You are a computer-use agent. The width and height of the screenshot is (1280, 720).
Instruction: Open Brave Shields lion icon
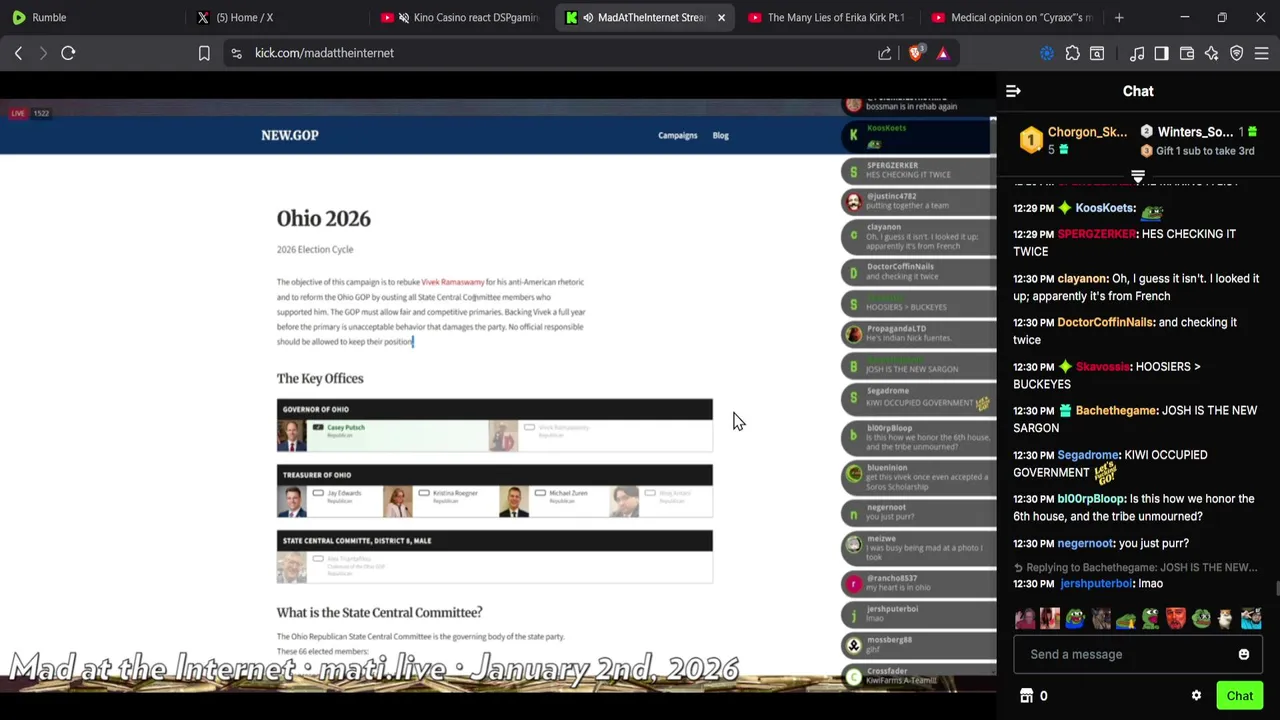pyautogui.click(x=915, y=53)
